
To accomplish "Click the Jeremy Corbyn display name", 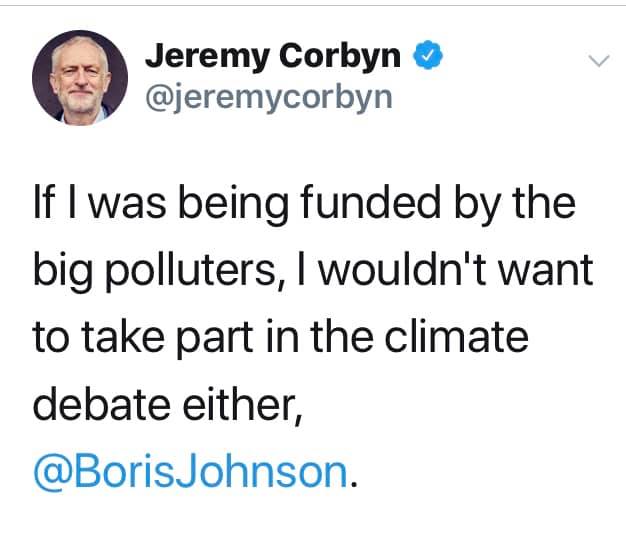I will pyautogui.click(x=274, y=58).
